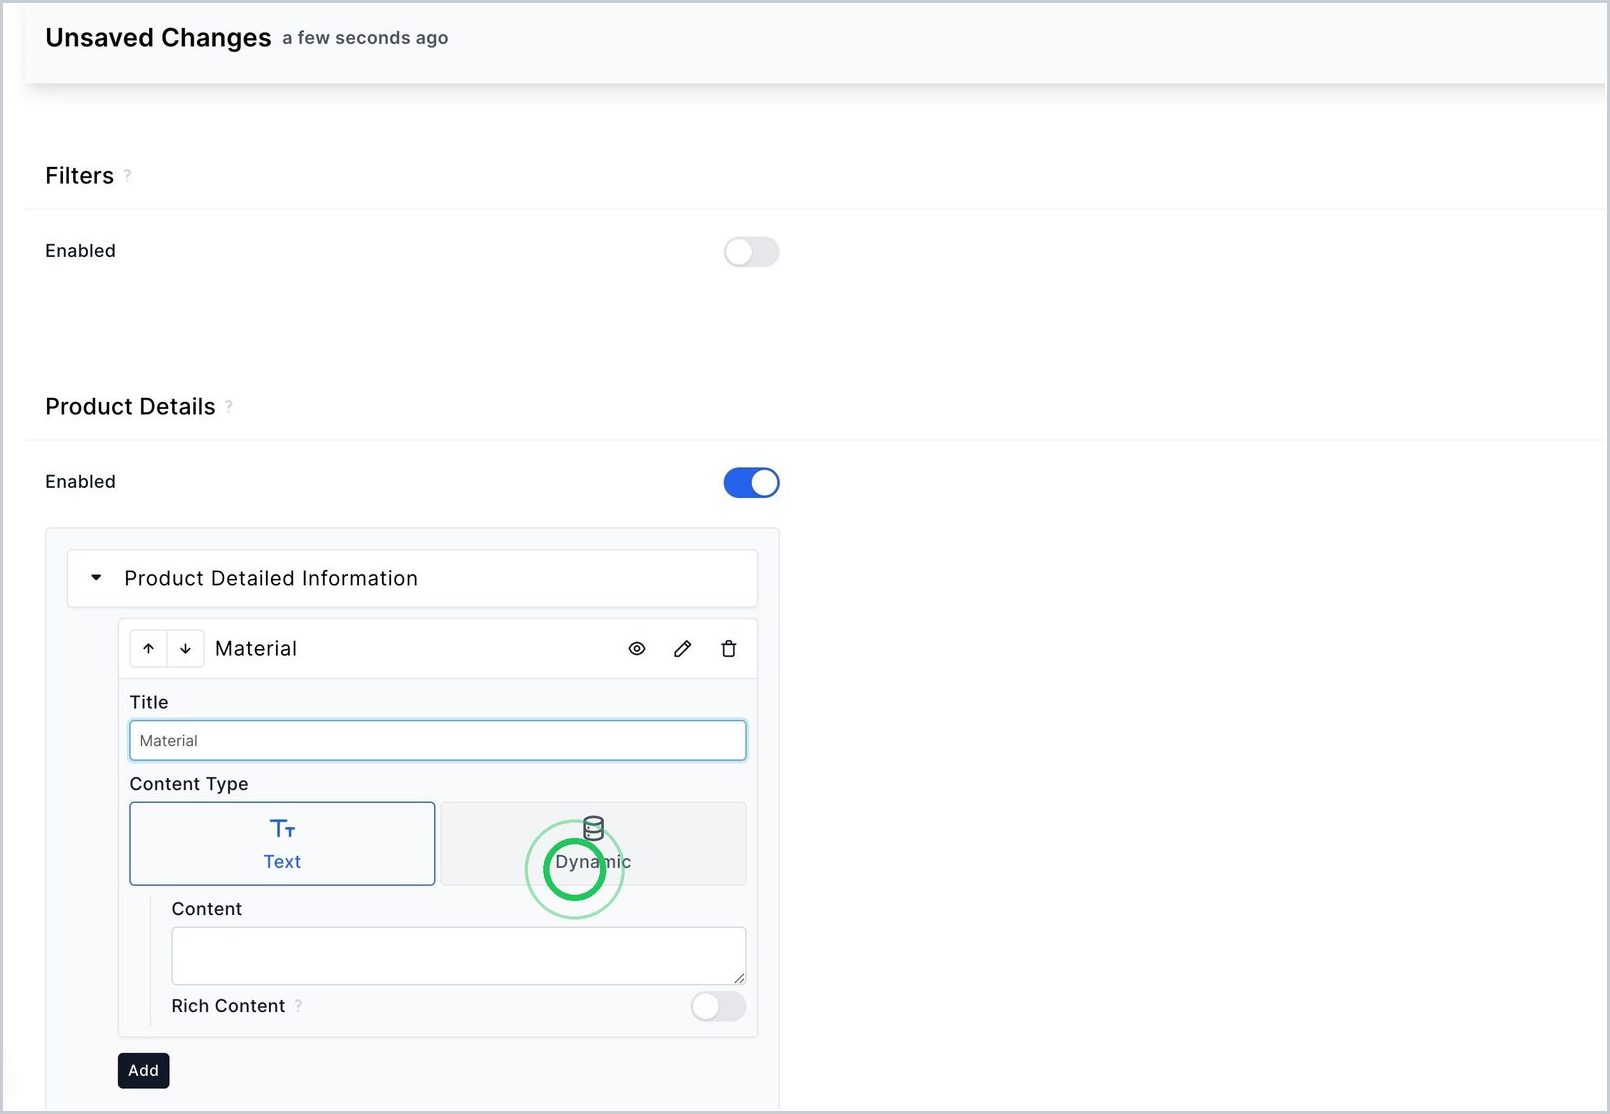The height and width of the screenshot is (1114, 1610).
Task: Delete the Material item
Action: pos(729,649)
